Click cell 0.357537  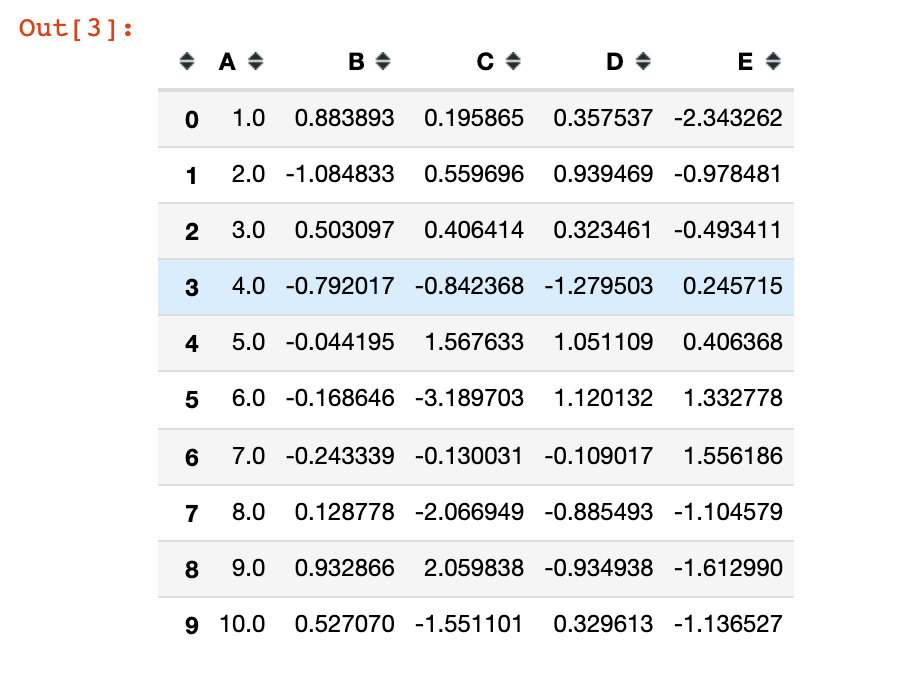tap(603, 118)
